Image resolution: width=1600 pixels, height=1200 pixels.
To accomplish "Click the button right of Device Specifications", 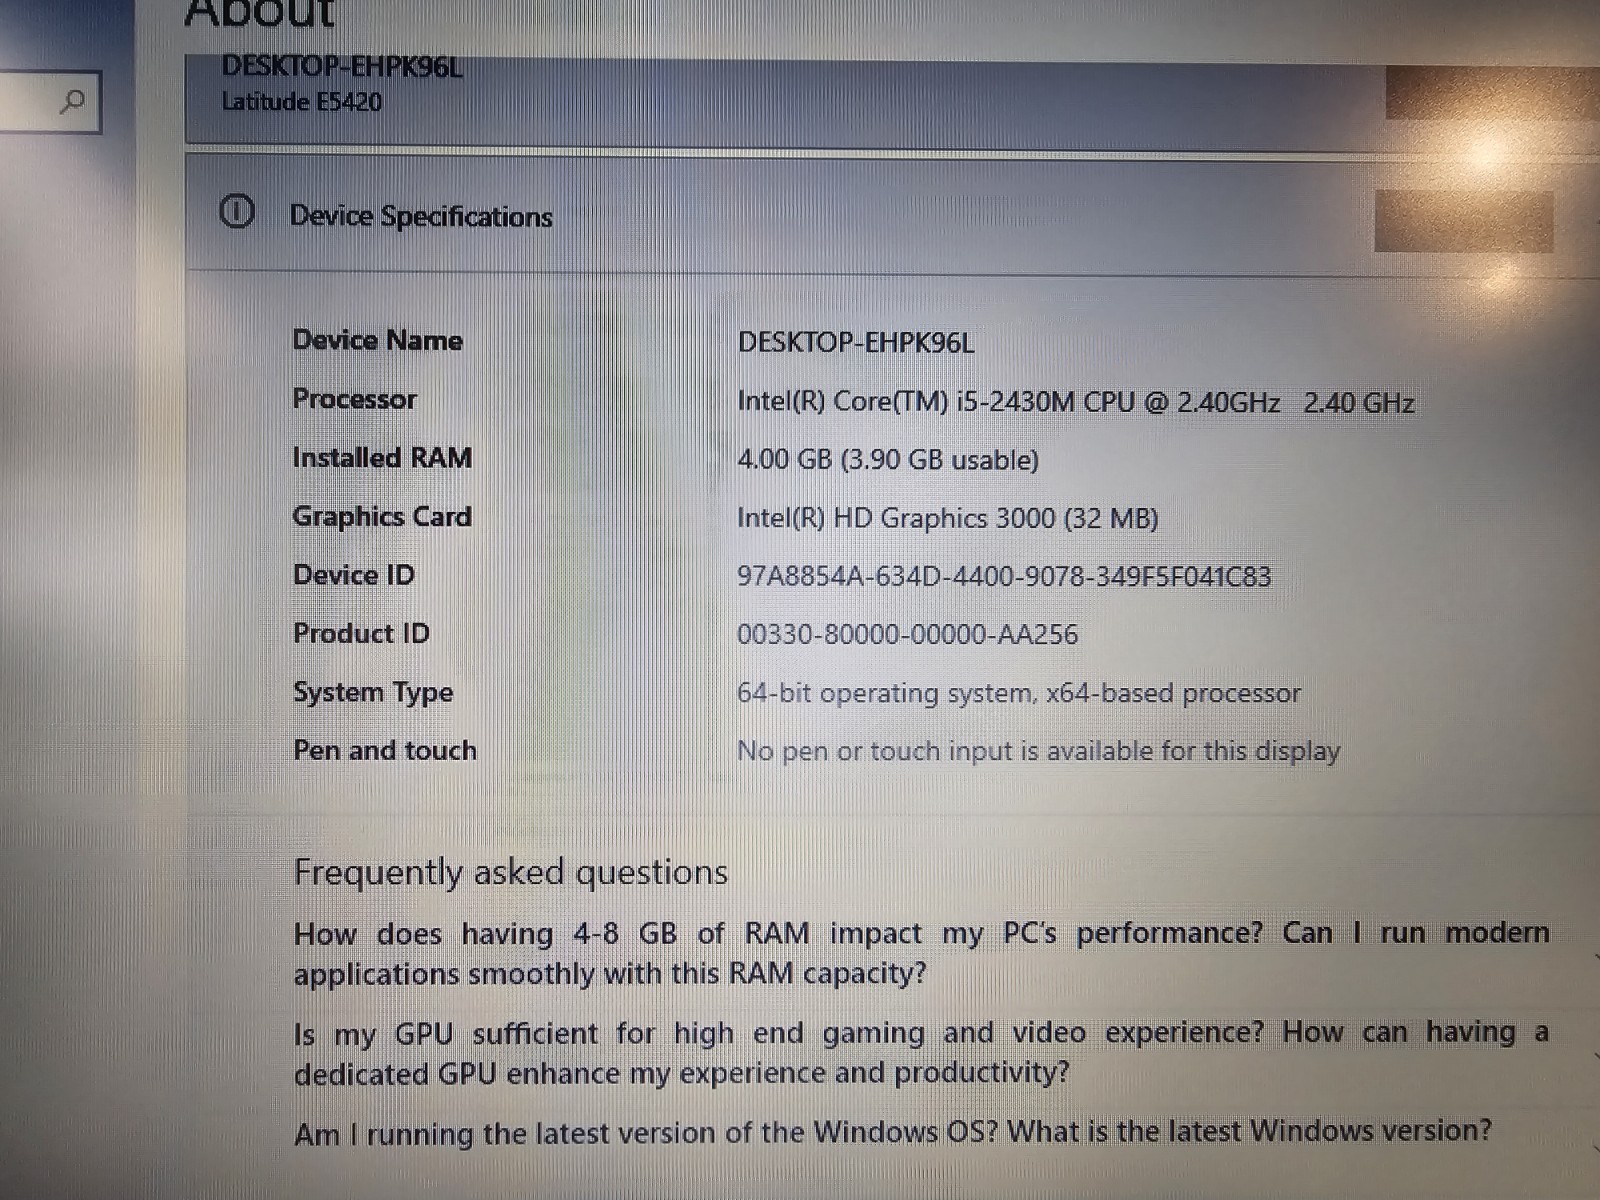I will click(x=1464, y=221).
